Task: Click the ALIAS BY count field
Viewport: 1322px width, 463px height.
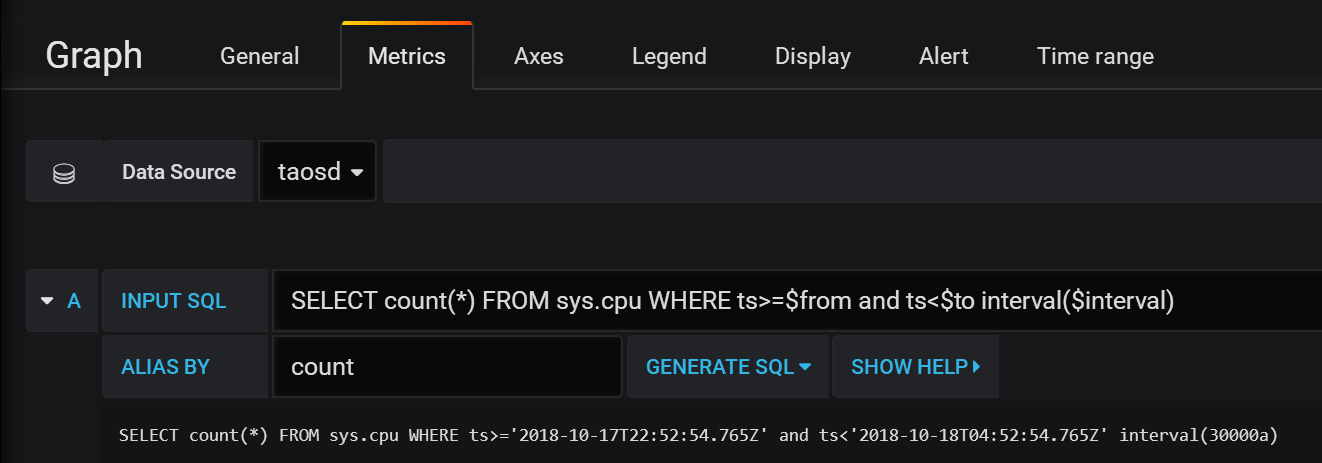Action: click(446, 366)
